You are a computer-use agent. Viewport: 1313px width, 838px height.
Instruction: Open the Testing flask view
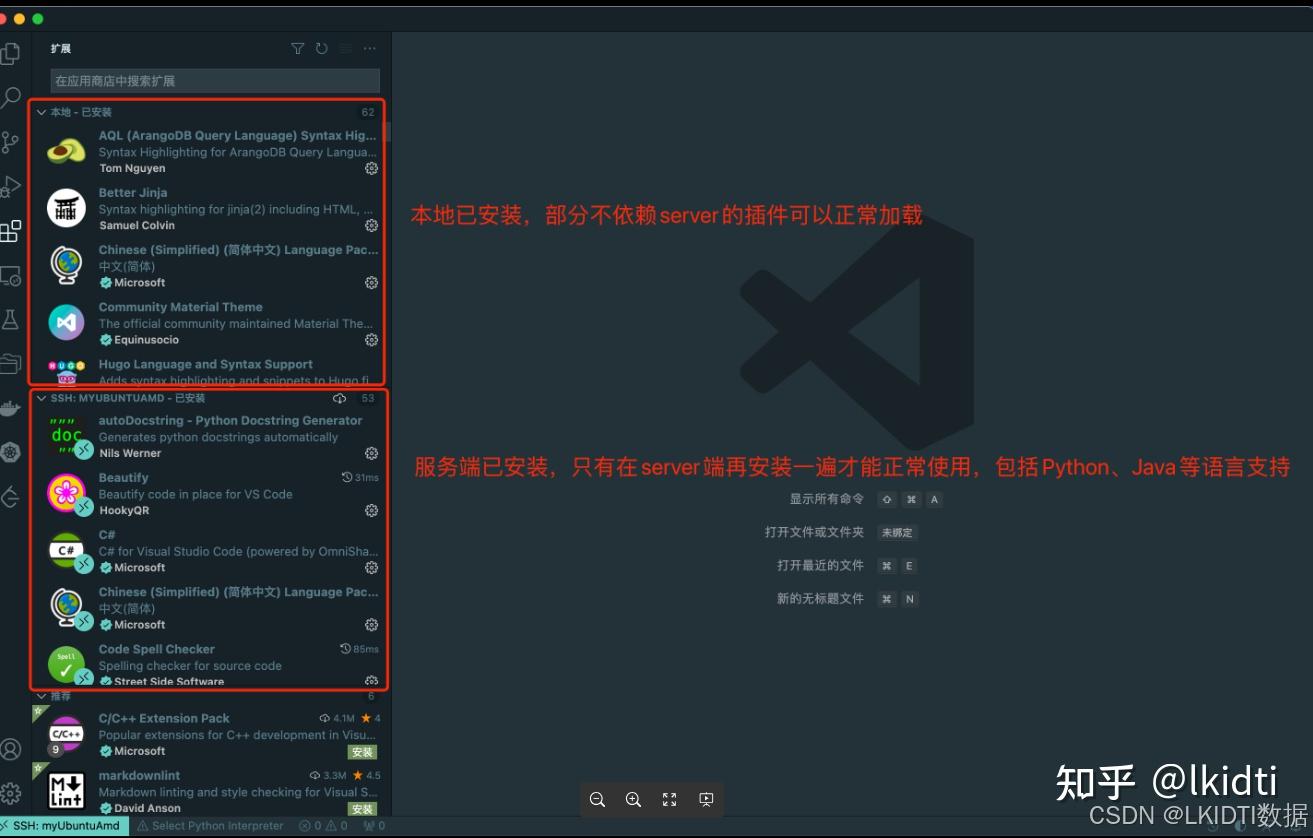point(12,319)
